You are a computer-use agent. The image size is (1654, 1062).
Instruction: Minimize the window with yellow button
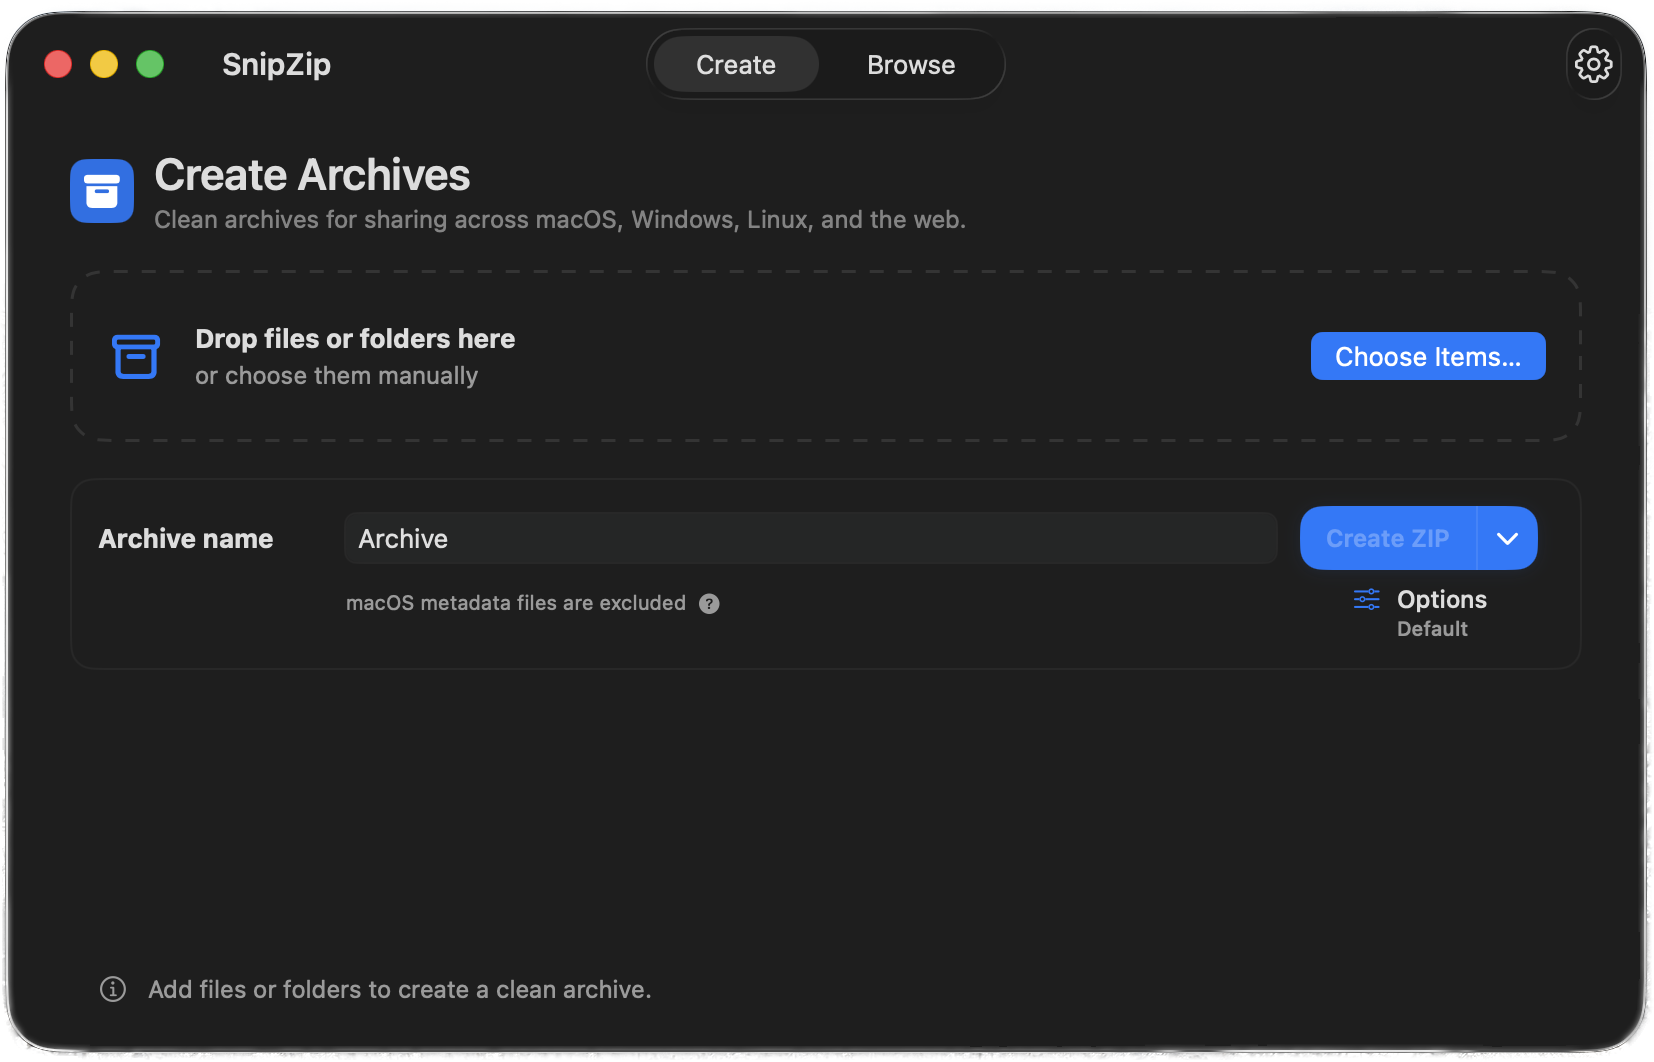point(104,65)
